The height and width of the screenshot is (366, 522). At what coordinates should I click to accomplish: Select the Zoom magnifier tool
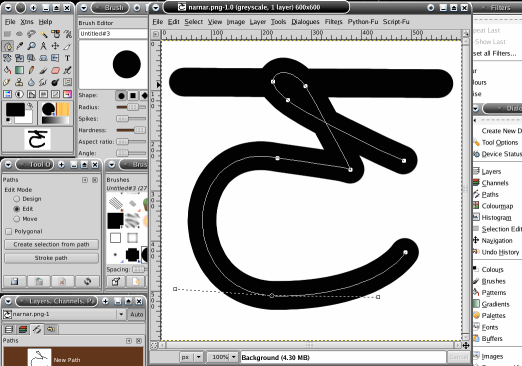coord(31,46)
